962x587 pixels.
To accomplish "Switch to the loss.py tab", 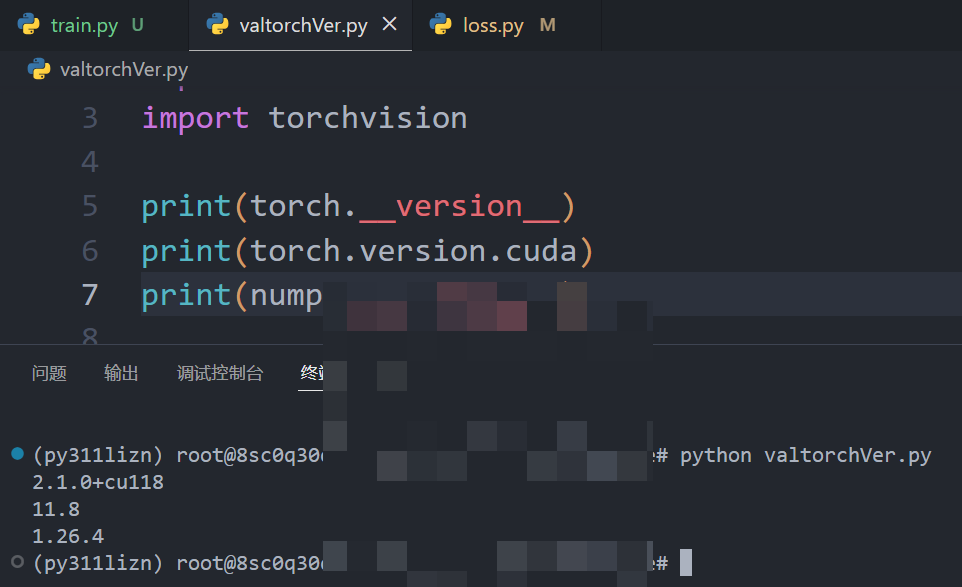I will [496, 24].
